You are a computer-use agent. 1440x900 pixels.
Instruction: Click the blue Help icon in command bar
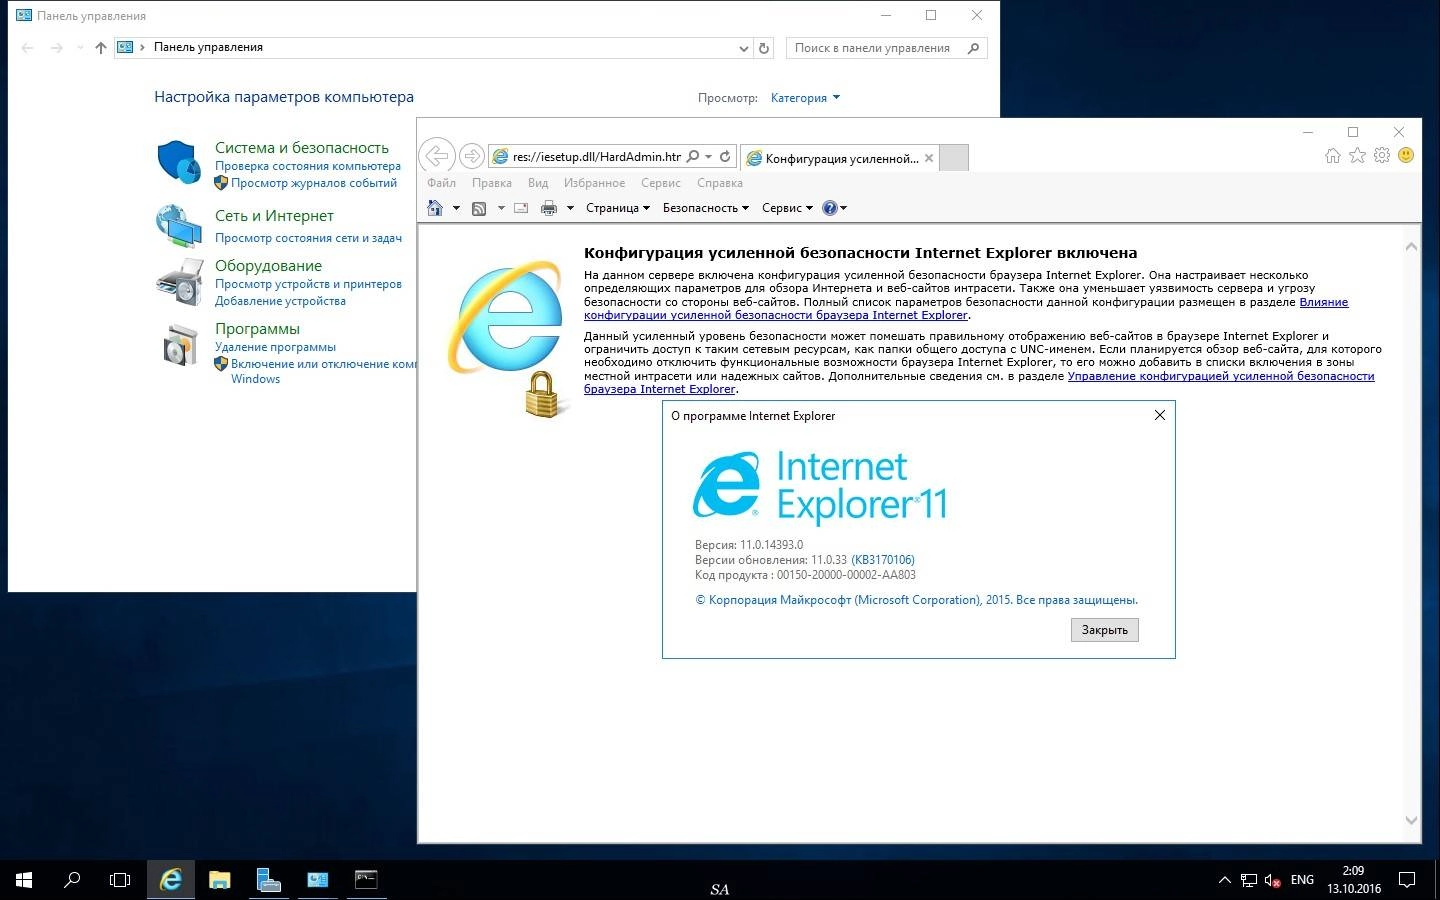829,208
